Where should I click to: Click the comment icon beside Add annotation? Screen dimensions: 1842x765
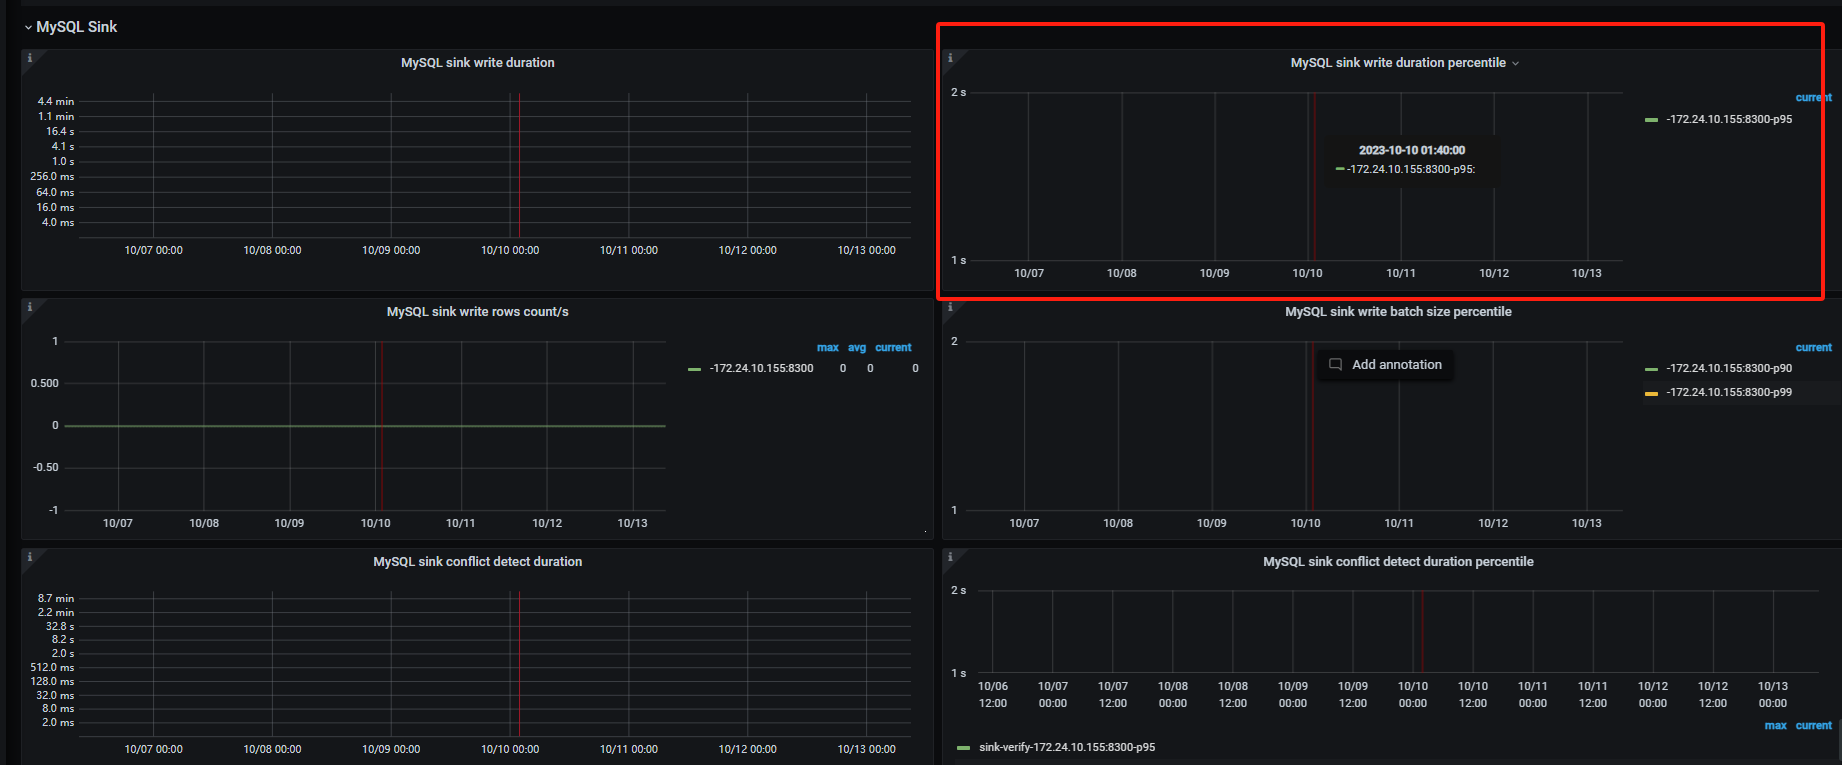[x=1335, y=365]
